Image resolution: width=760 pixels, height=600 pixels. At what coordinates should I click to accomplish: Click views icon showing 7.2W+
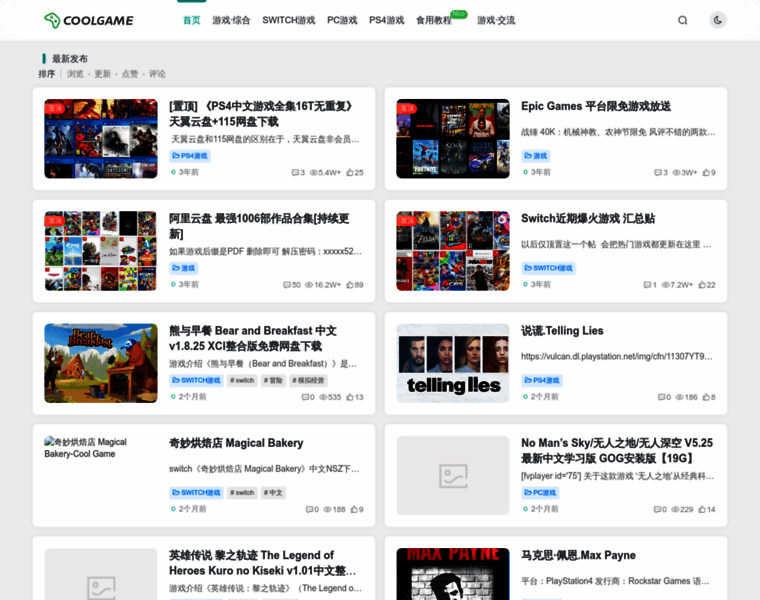tap(665, 285)
